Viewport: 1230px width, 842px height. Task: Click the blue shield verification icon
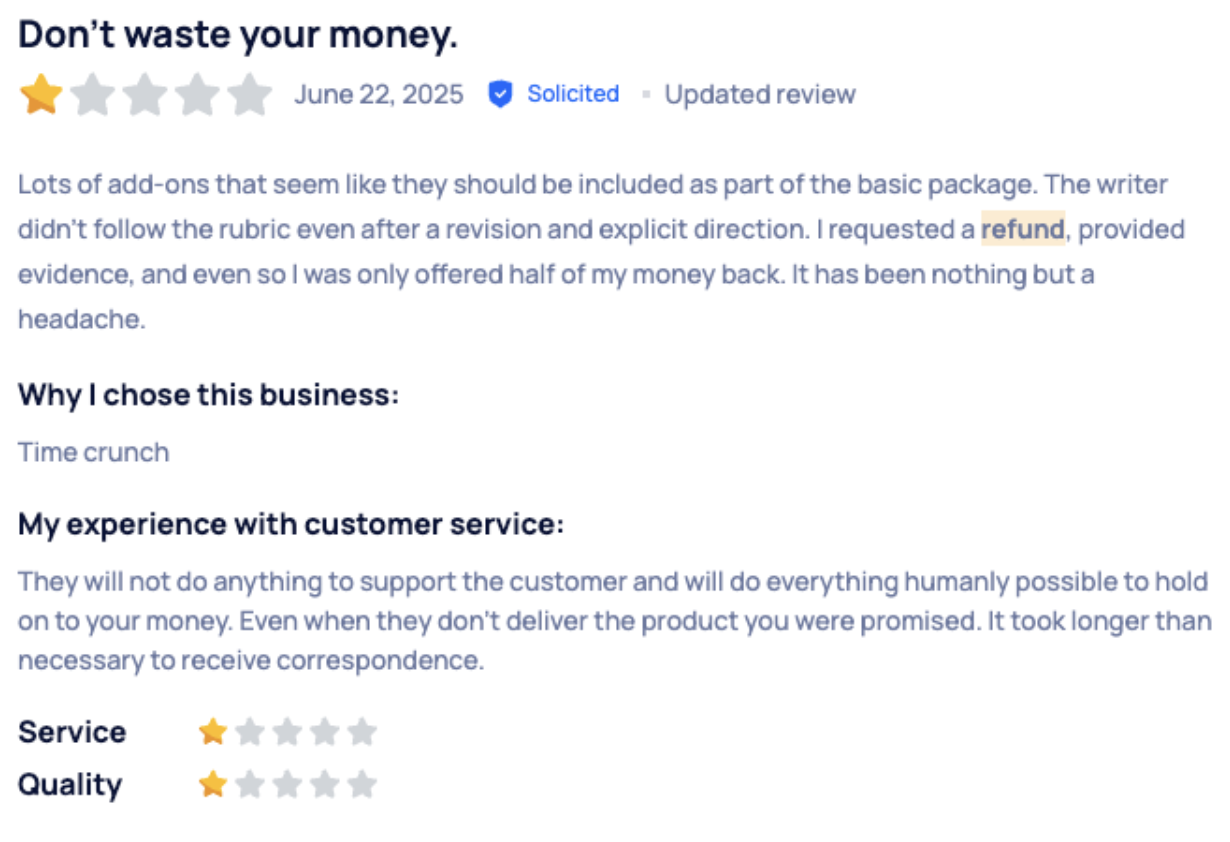click(500, 94)
